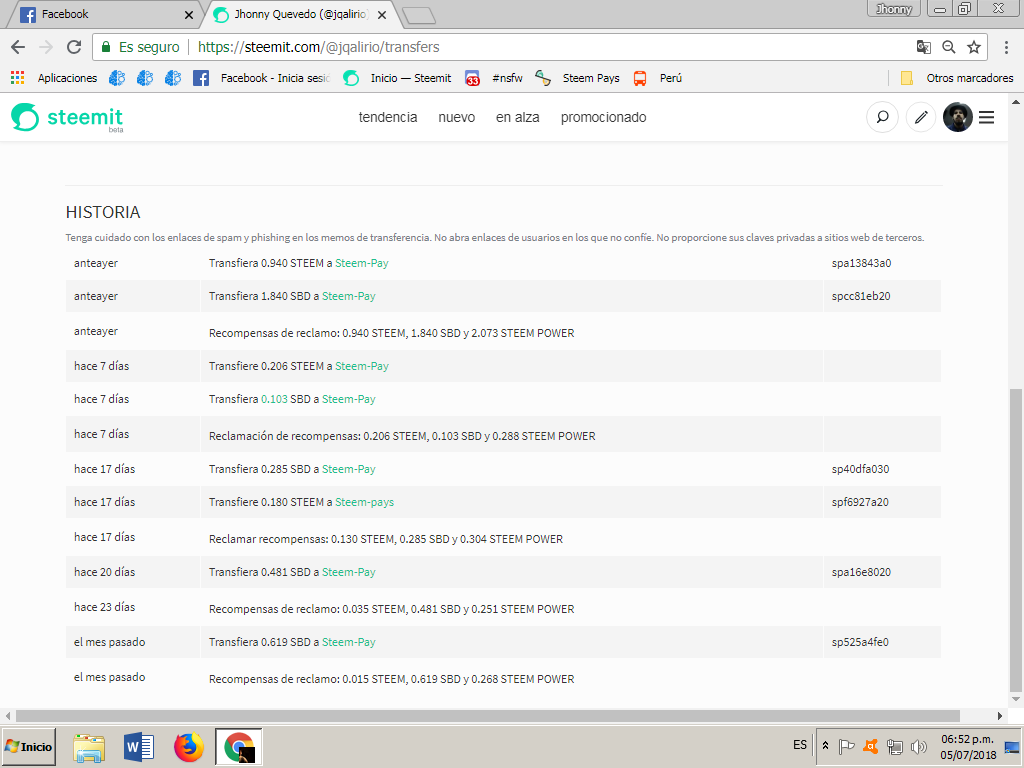The image size is (1024, 768).
Task: Open the Otros marcadores folder
Action: (x=957, y=78)
